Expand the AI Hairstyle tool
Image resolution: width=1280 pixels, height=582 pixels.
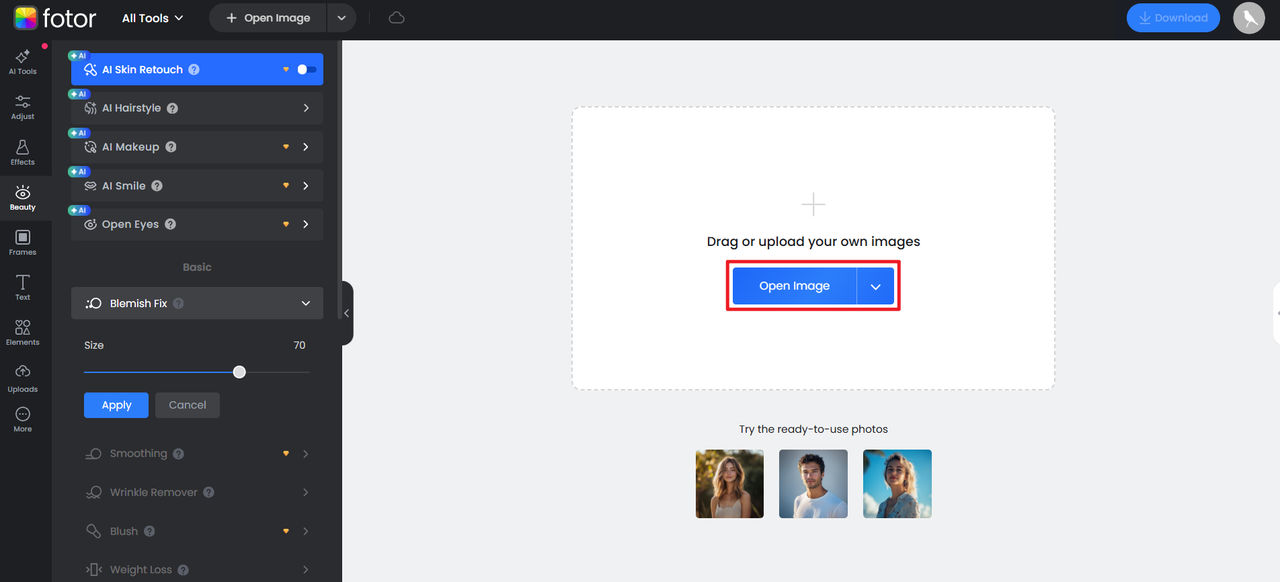pos(306,108)
